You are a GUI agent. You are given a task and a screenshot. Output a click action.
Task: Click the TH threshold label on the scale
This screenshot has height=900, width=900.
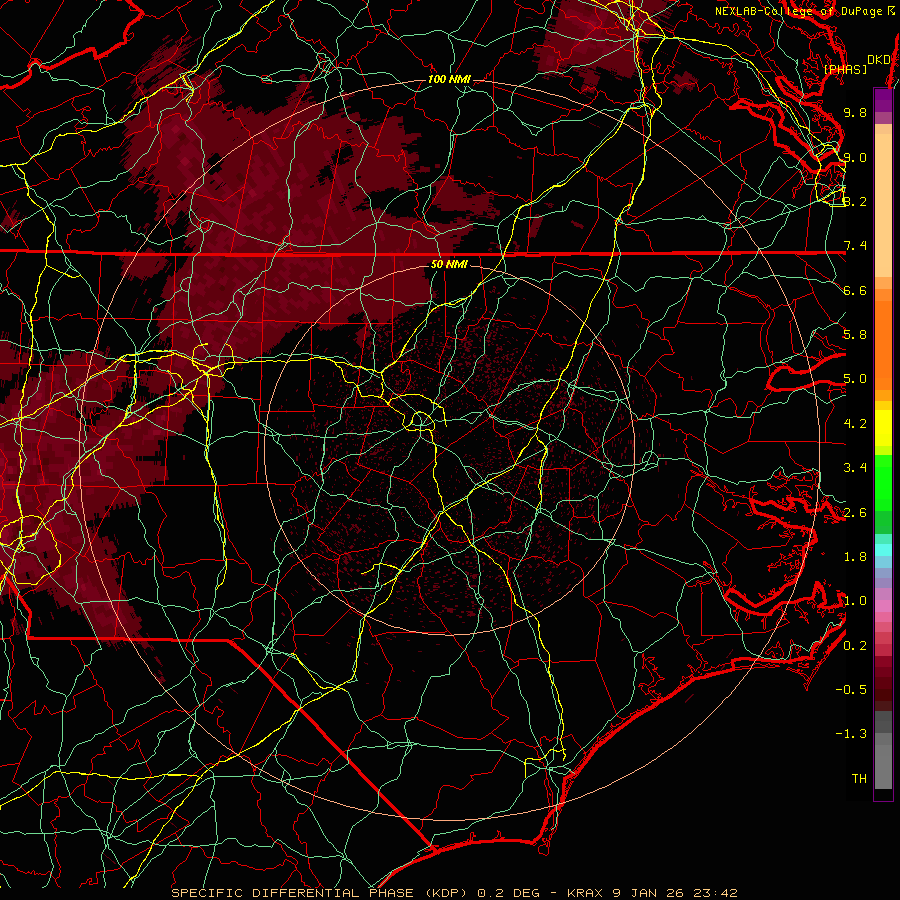(859, 778)
